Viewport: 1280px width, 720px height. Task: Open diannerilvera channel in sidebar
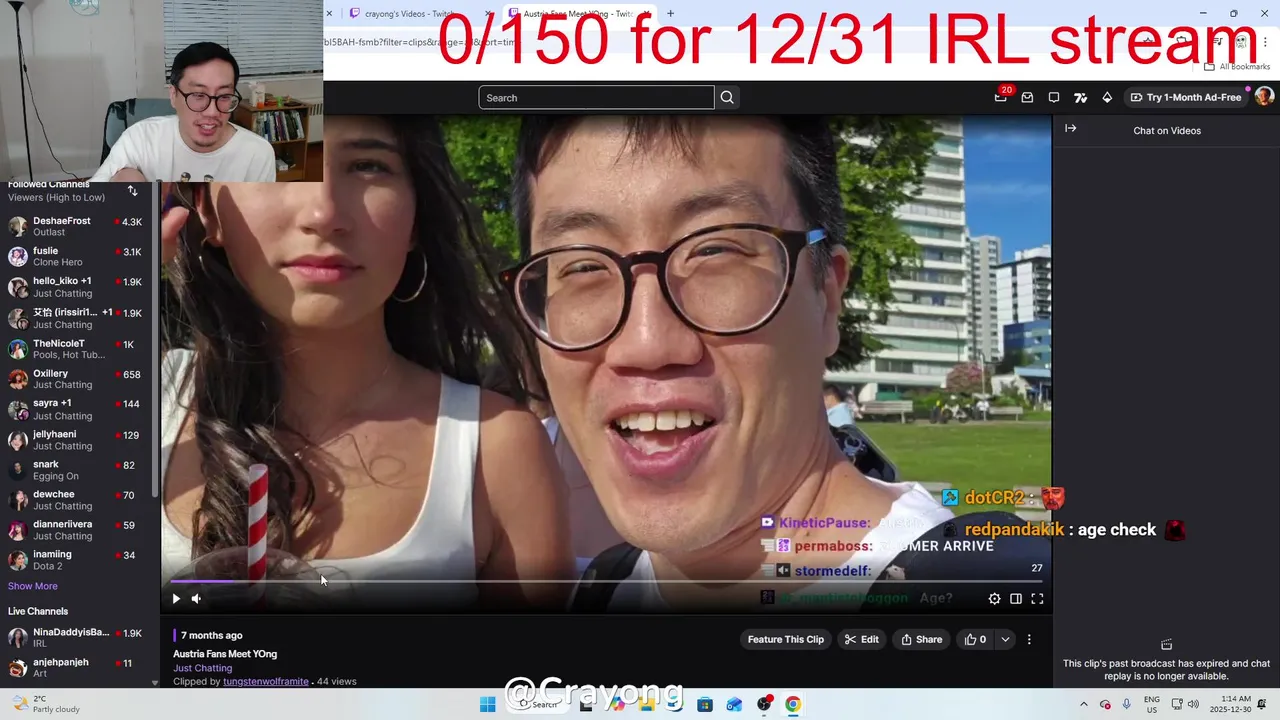[x=77, y=530]
